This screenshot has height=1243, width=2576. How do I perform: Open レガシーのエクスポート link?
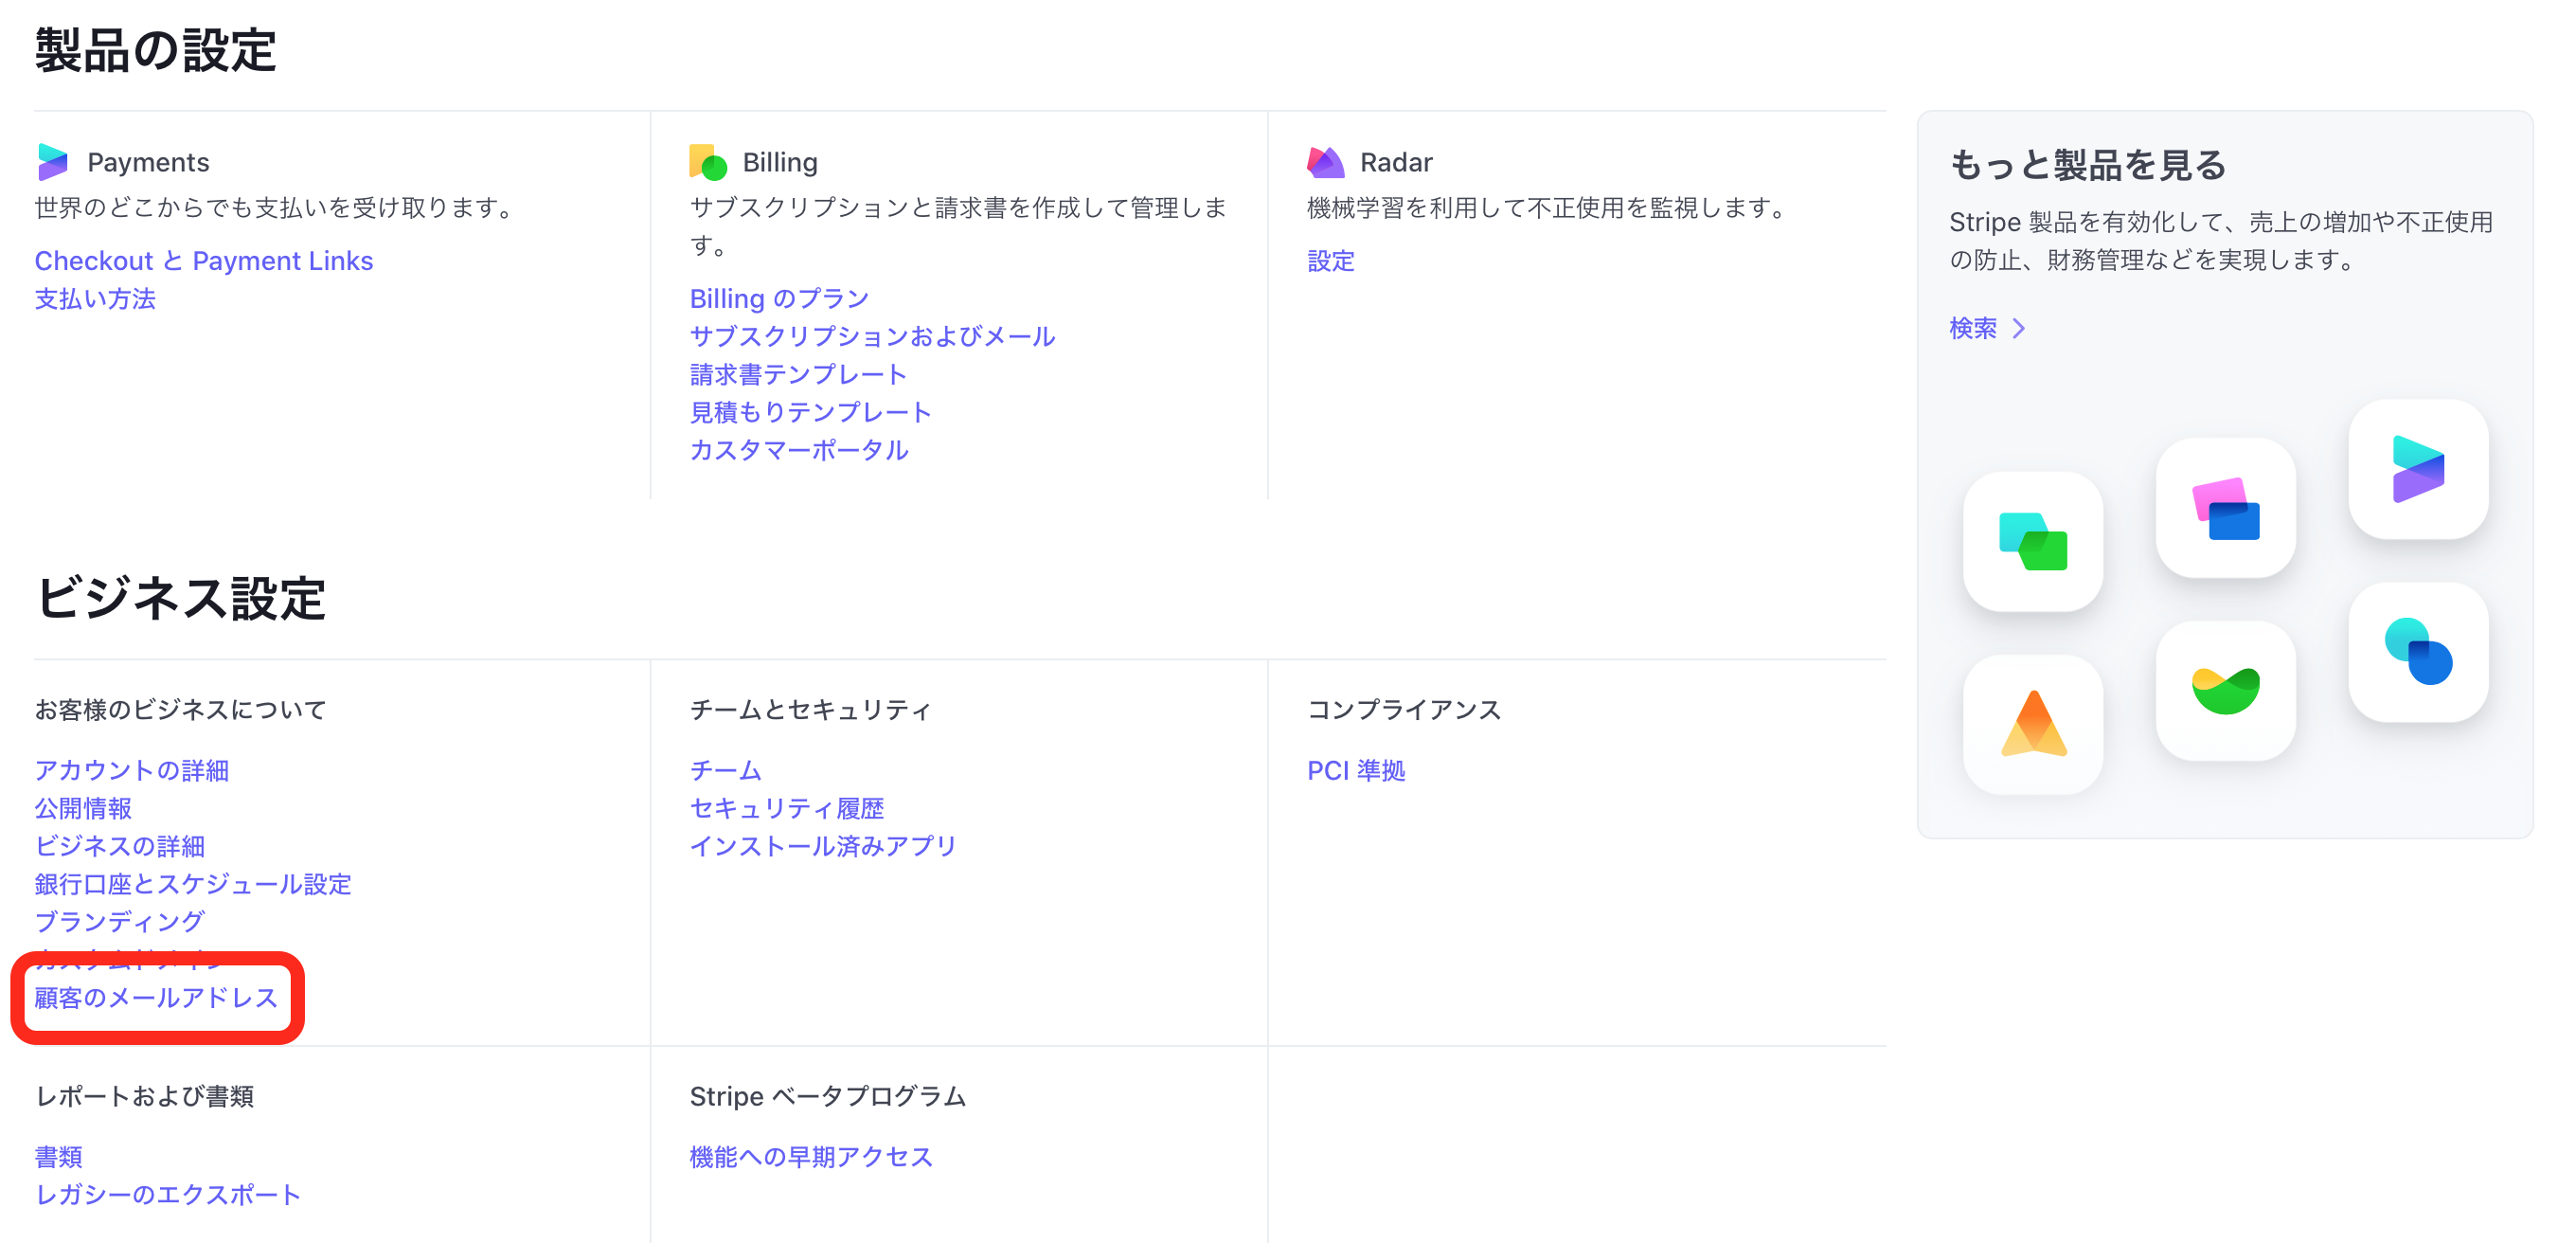point(168,1196)
